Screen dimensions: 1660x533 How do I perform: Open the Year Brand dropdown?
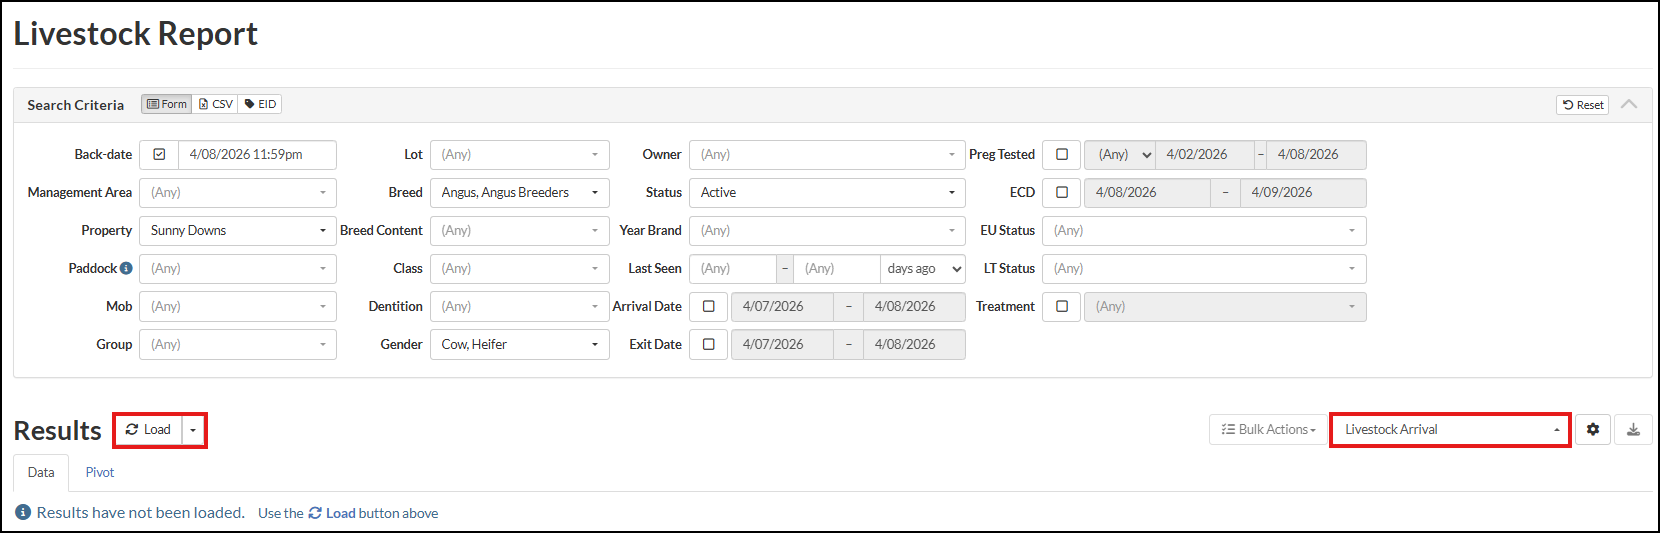(827, 231)
